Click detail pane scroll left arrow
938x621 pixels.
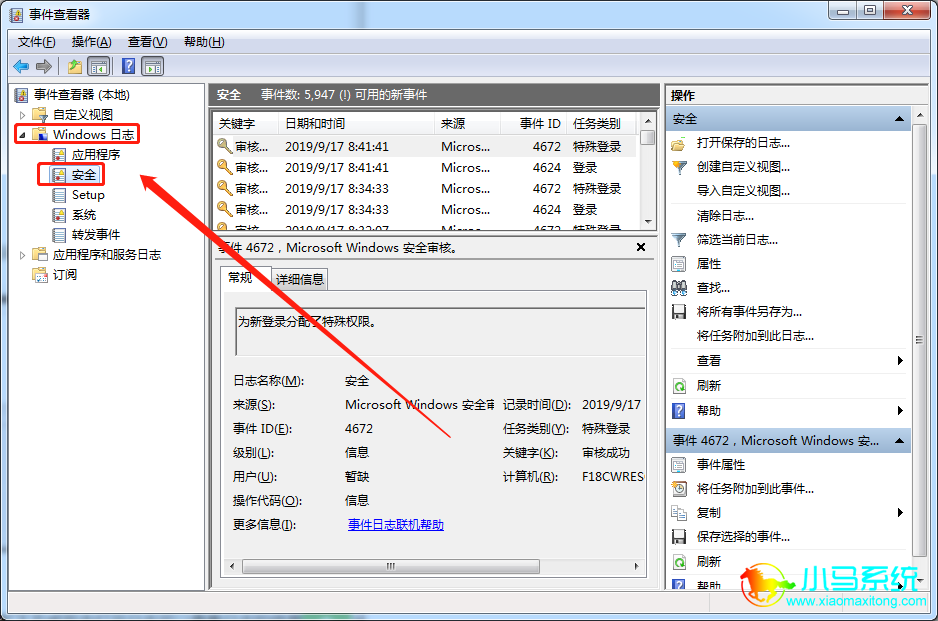(x=232, y=566)
